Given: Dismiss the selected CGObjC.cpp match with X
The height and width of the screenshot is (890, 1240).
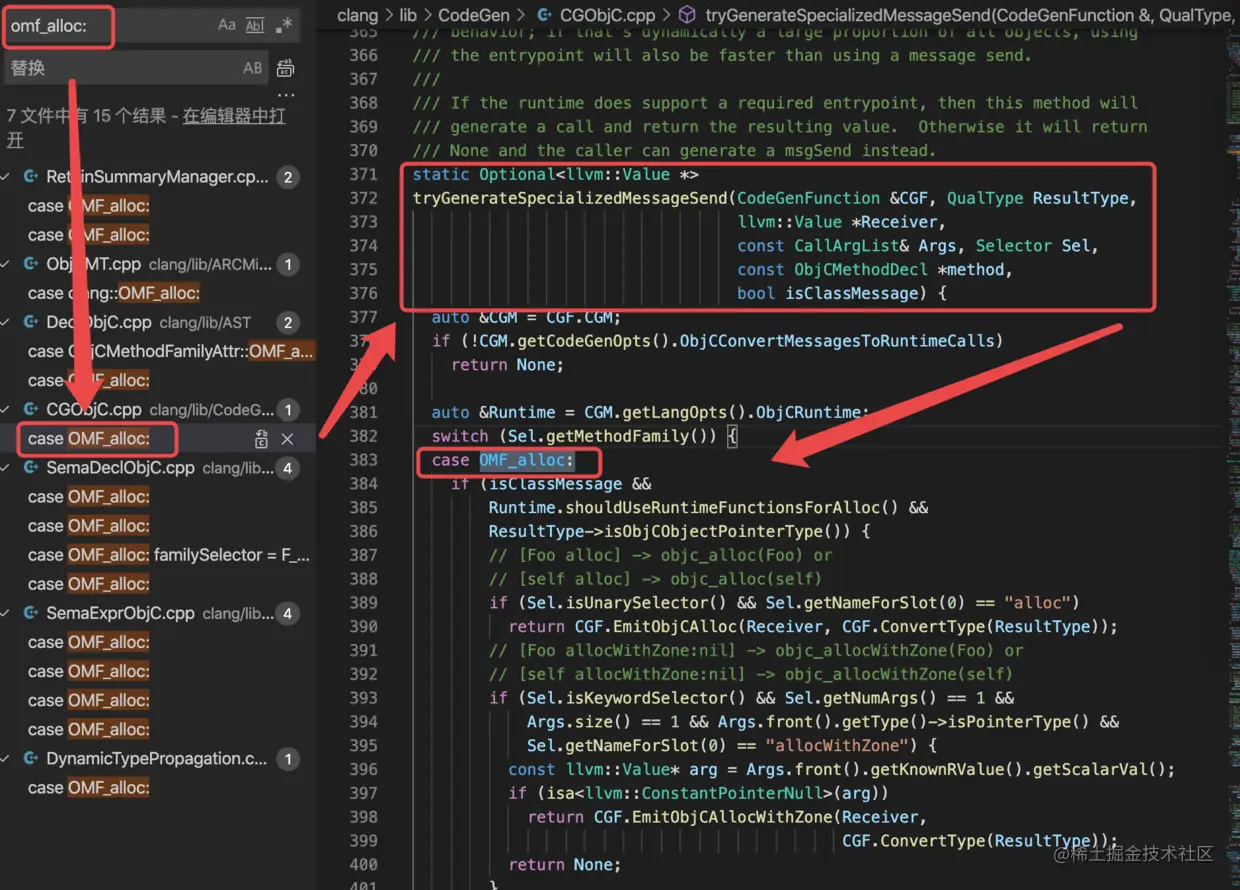Looking at the screenshot, I should point(287,439).
